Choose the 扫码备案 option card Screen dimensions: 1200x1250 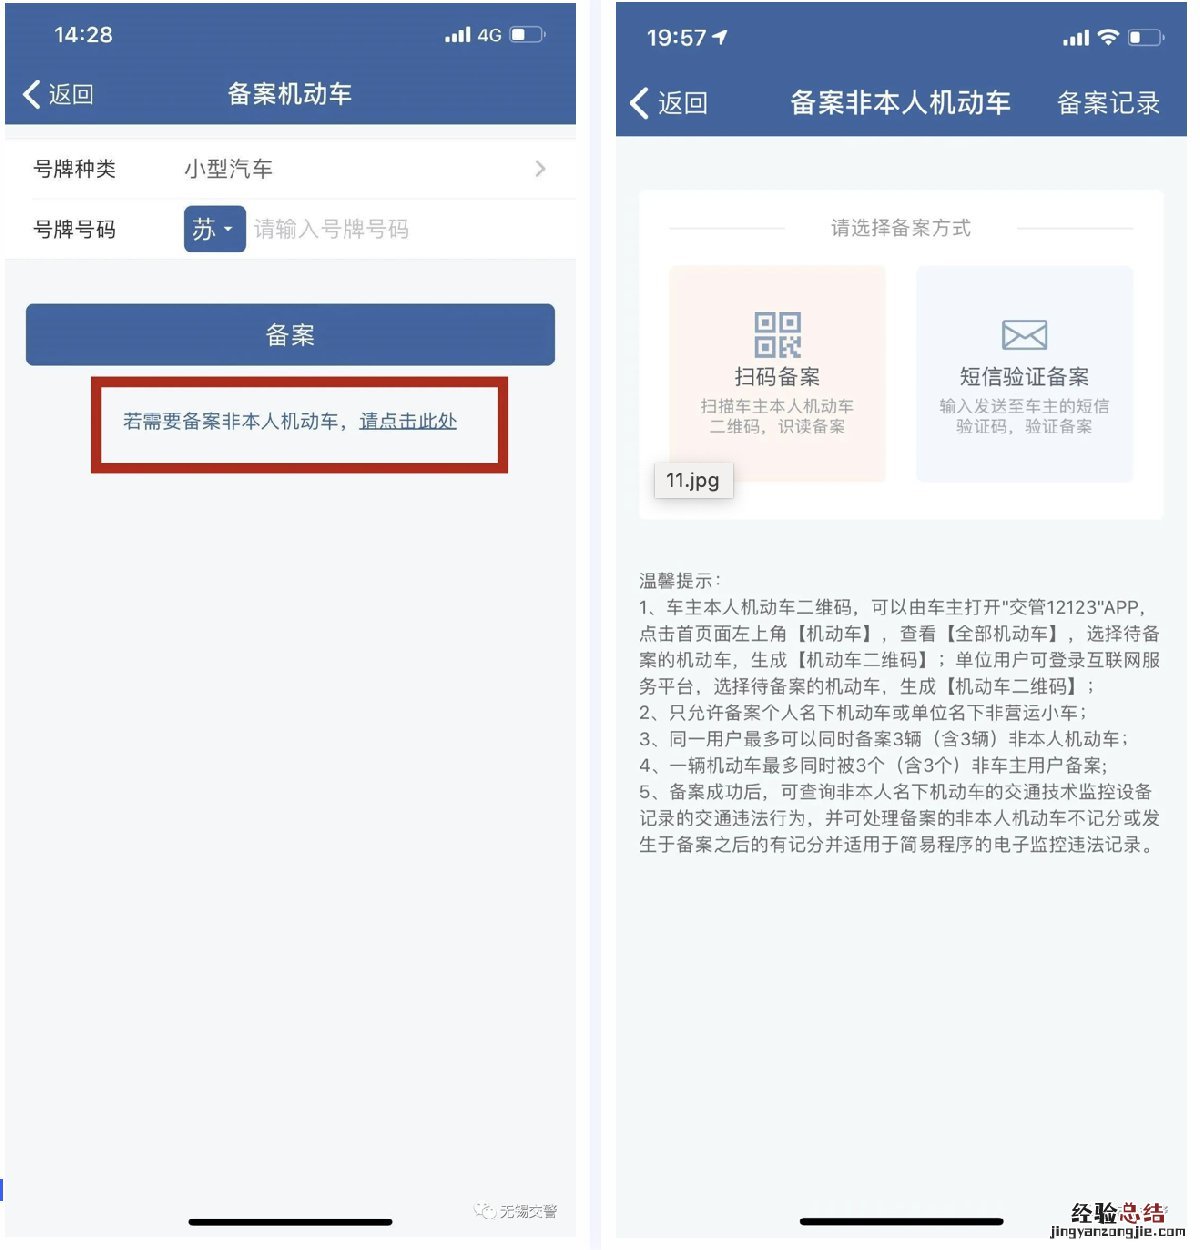click(x=777, y=374)
